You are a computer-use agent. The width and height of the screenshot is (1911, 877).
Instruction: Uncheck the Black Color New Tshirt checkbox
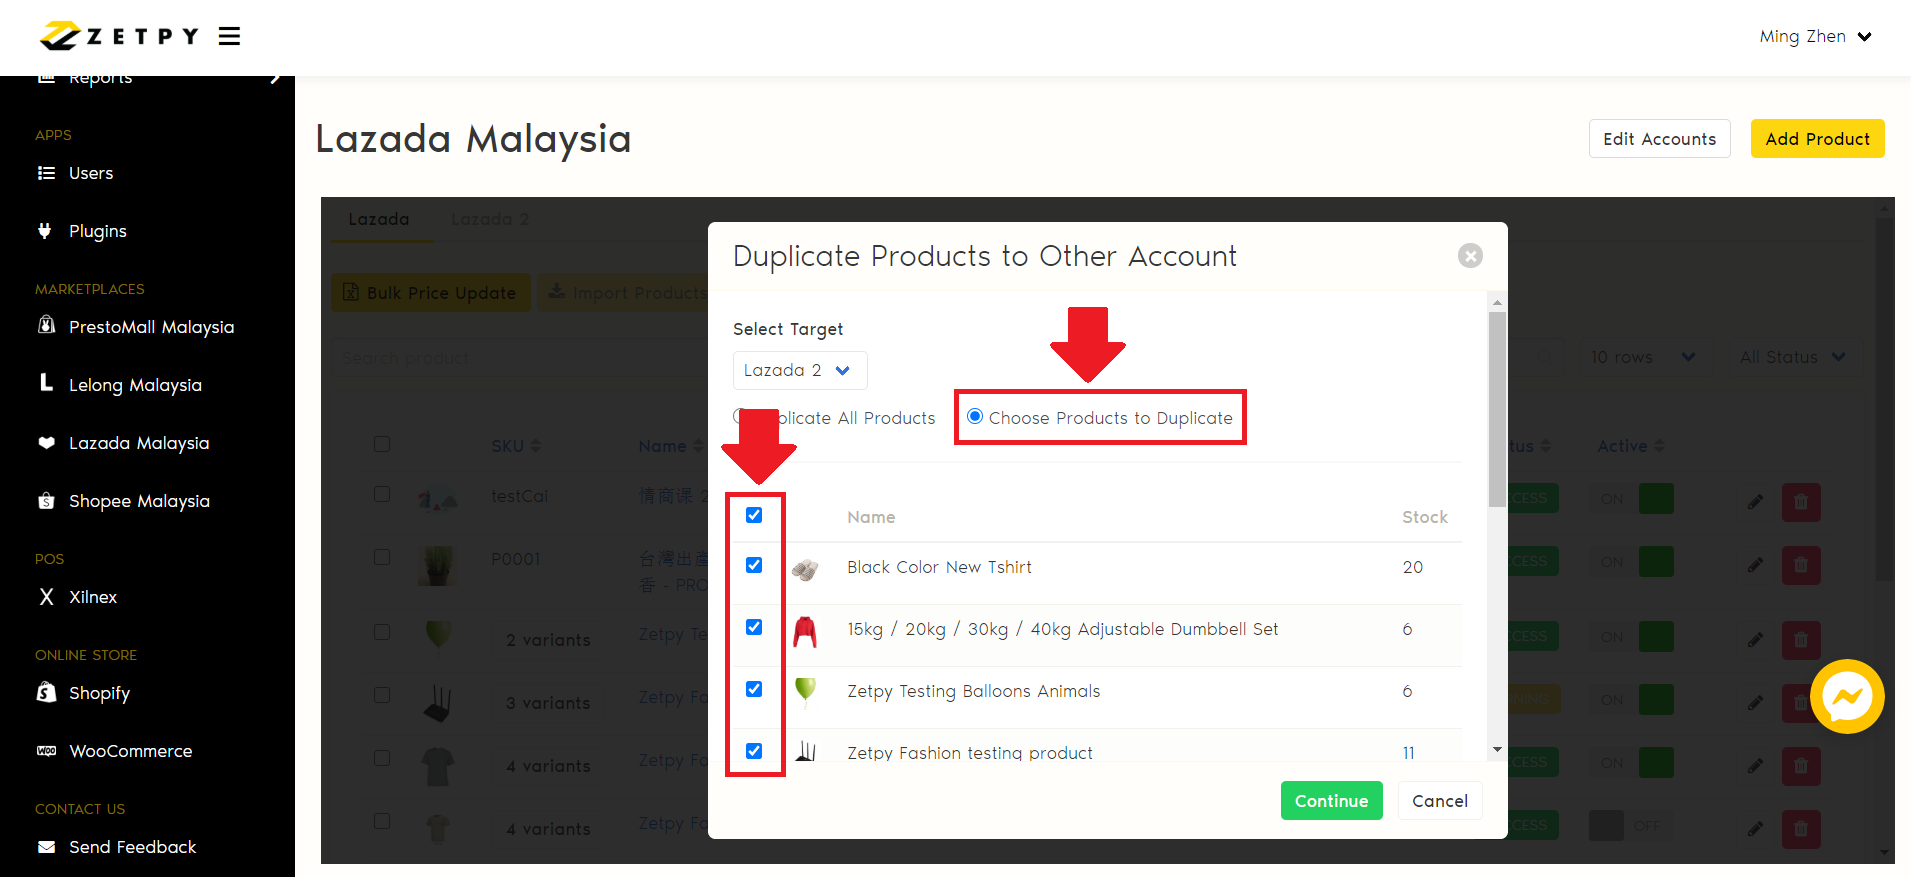(x=754, y=565)
